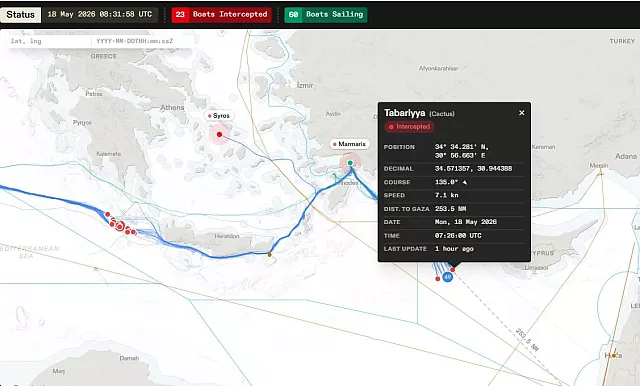Click the date Mon, 18 May 2026
640x386 pixels.
click(466, 222)
